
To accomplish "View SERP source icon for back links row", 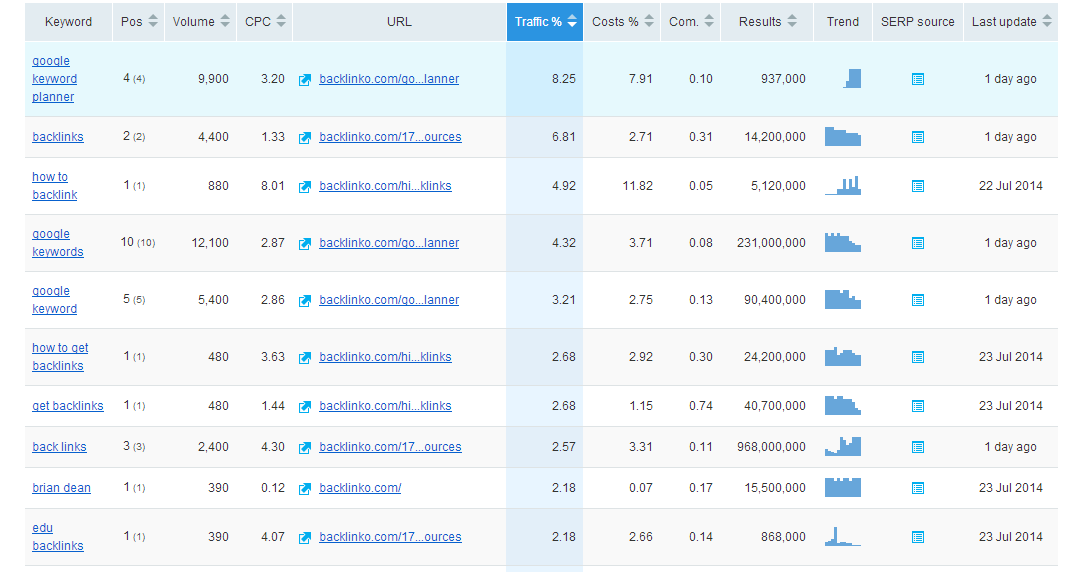I will [918, 448].
